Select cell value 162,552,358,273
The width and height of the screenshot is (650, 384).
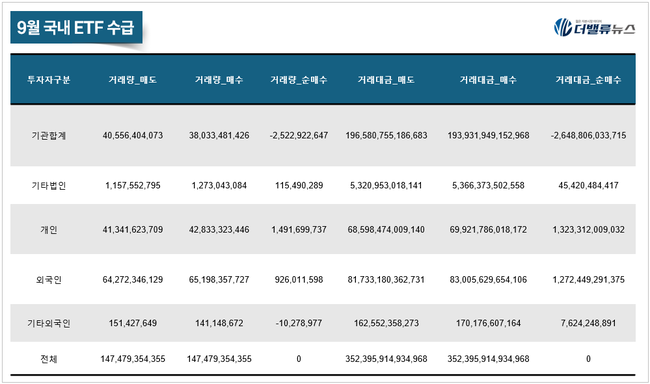(386, 323)
